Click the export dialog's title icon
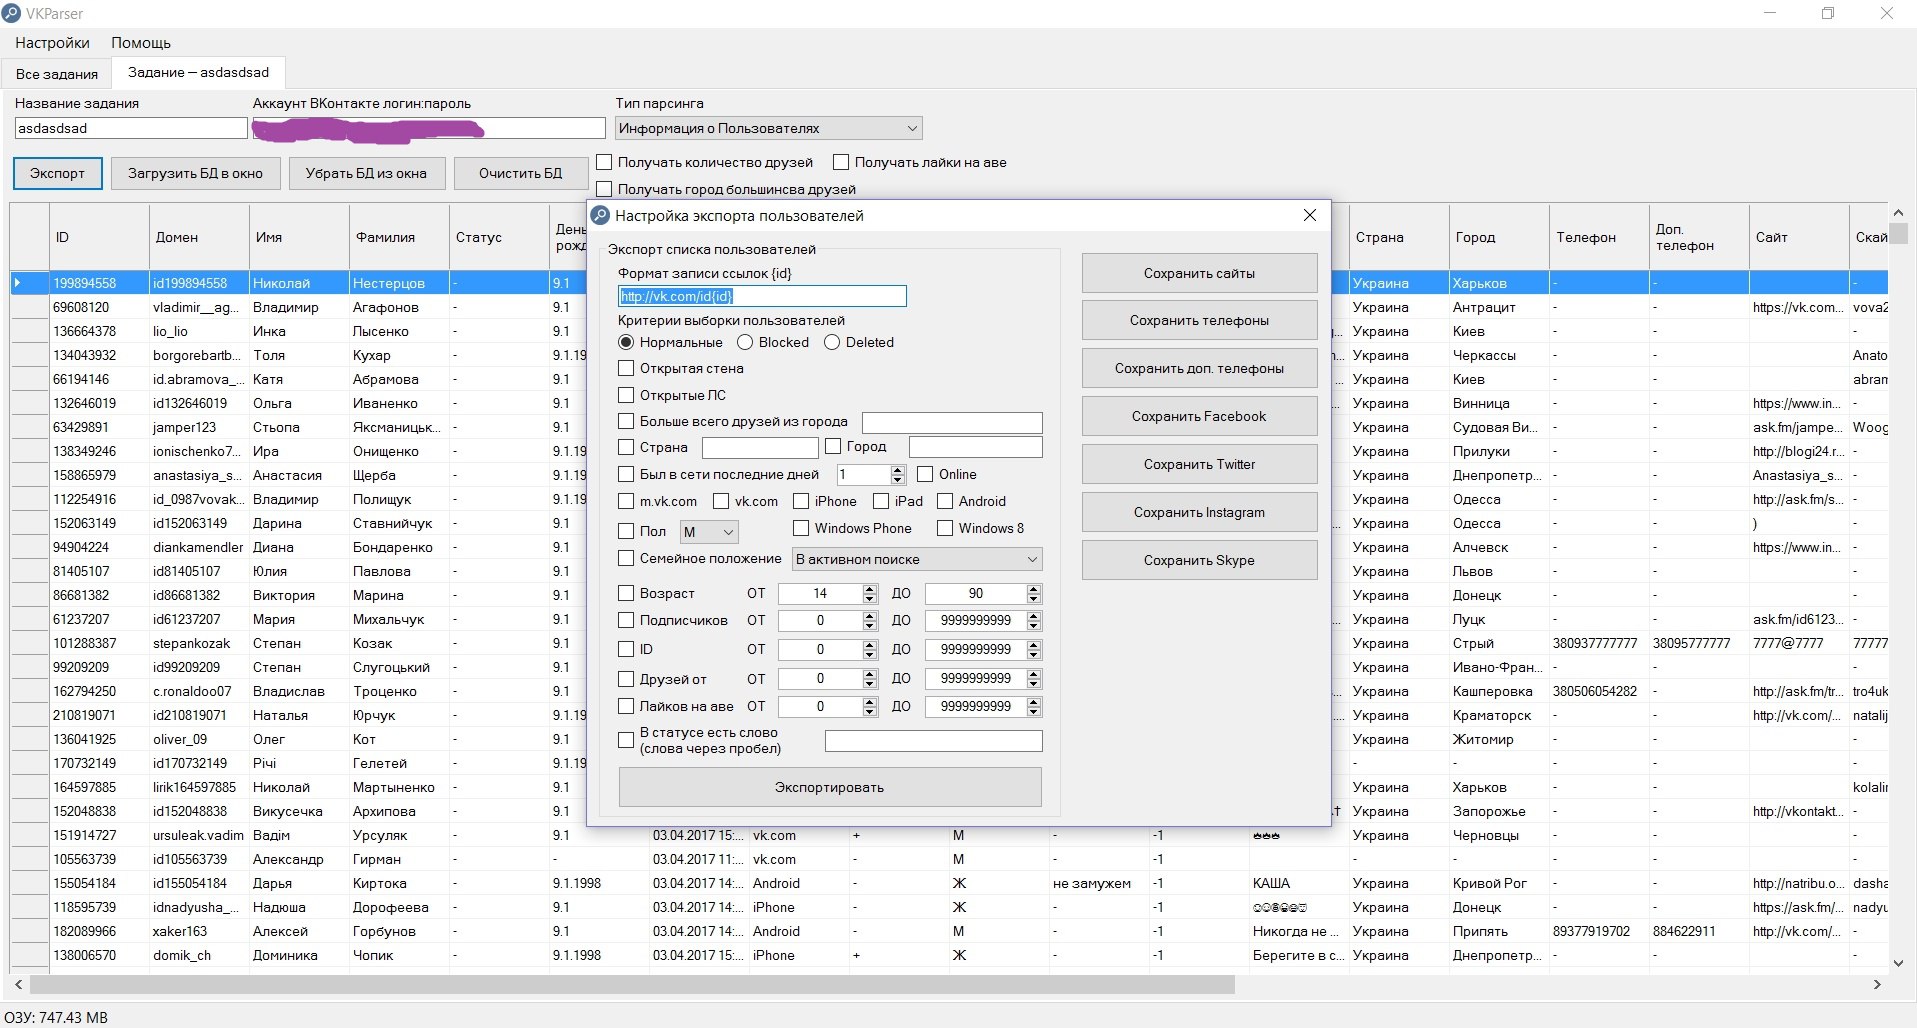Viewport: 1917px width, 1028px height. click(x=600, y=215)
